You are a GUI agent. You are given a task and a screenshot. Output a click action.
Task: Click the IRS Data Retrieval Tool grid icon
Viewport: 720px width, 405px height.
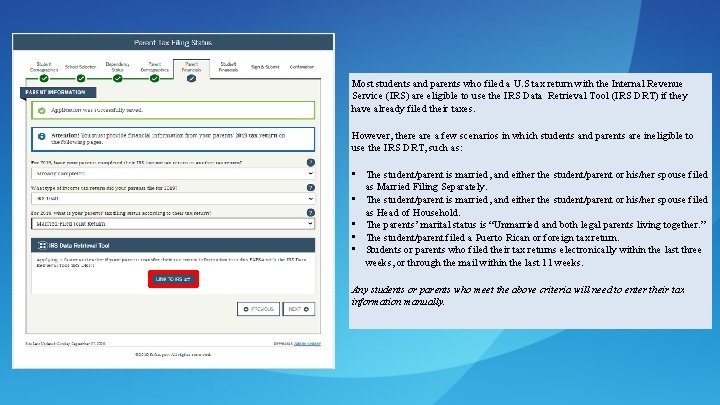(x=42, y=246)
